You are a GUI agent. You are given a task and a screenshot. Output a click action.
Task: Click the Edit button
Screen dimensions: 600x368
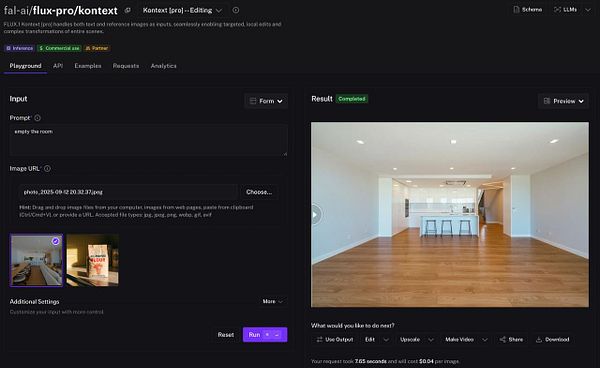(370, 340)
